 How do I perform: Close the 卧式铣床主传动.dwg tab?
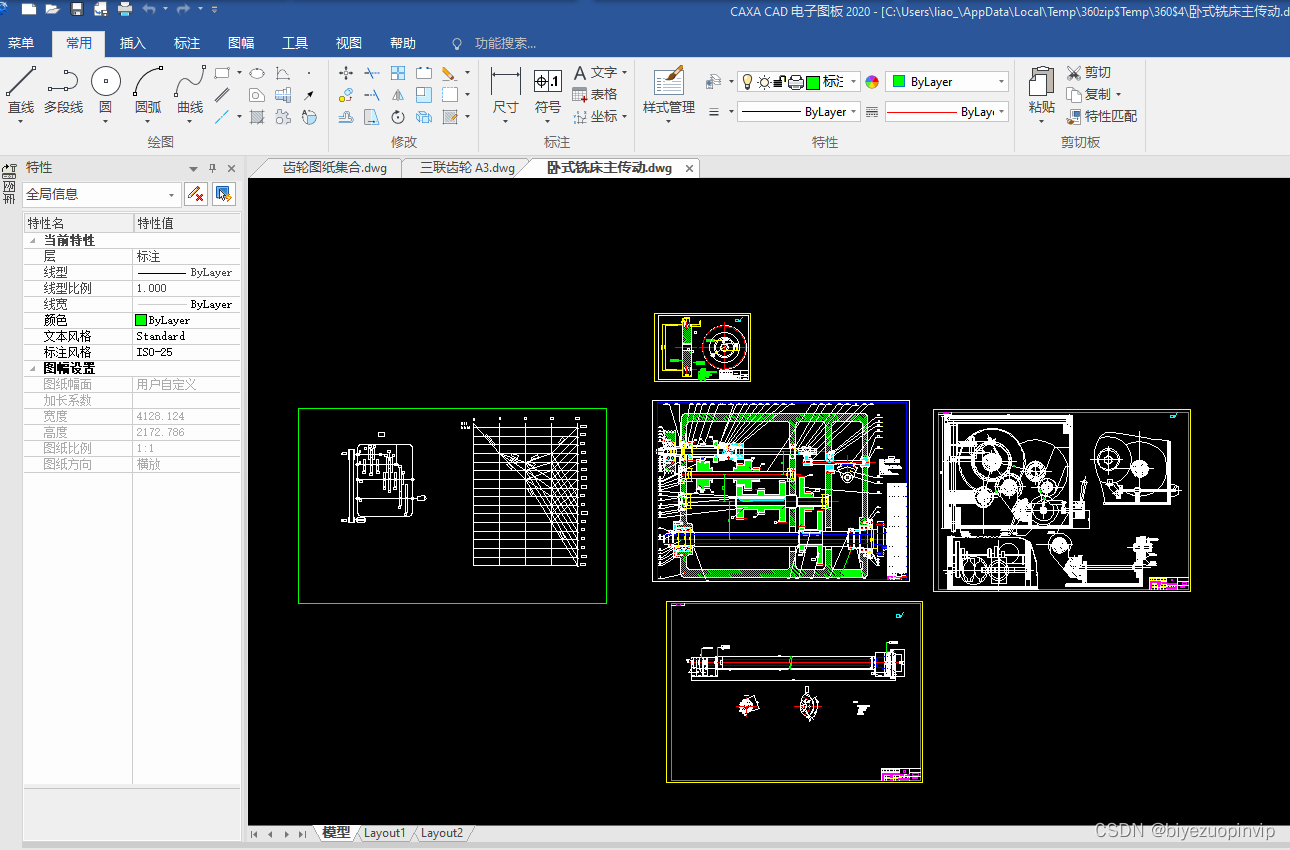pos(689,168)
